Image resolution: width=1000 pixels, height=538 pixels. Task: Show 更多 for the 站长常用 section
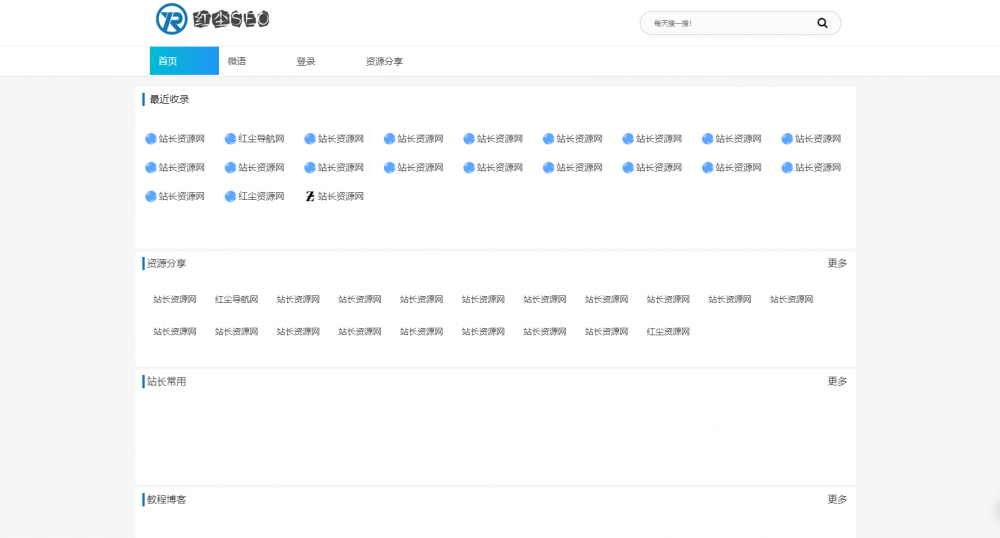coord(837,382)
